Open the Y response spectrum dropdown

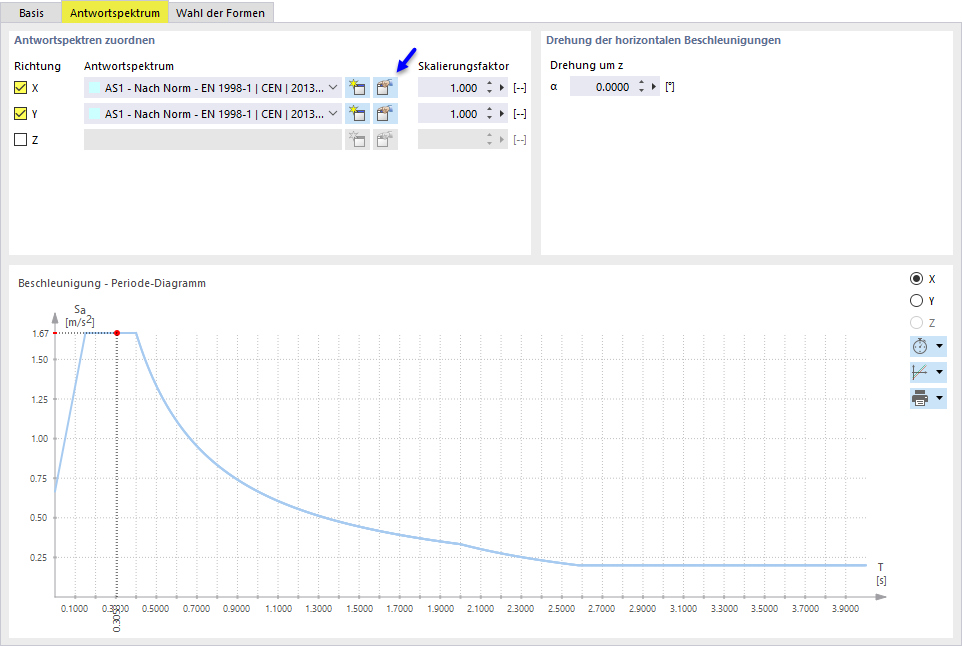pos(333,113)
